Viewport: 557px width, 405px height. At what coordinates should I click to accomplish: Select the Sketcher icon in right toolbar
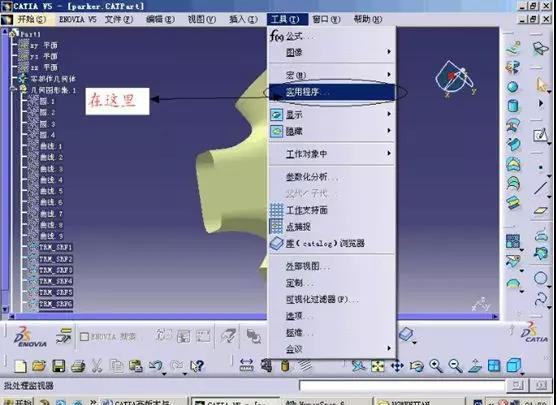(x=540, y=135)
